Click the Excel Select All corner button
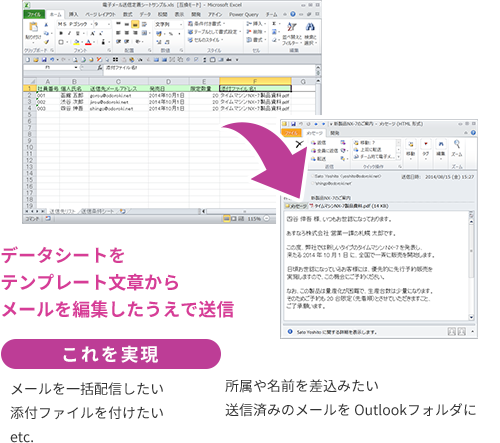 coord(29,81)
